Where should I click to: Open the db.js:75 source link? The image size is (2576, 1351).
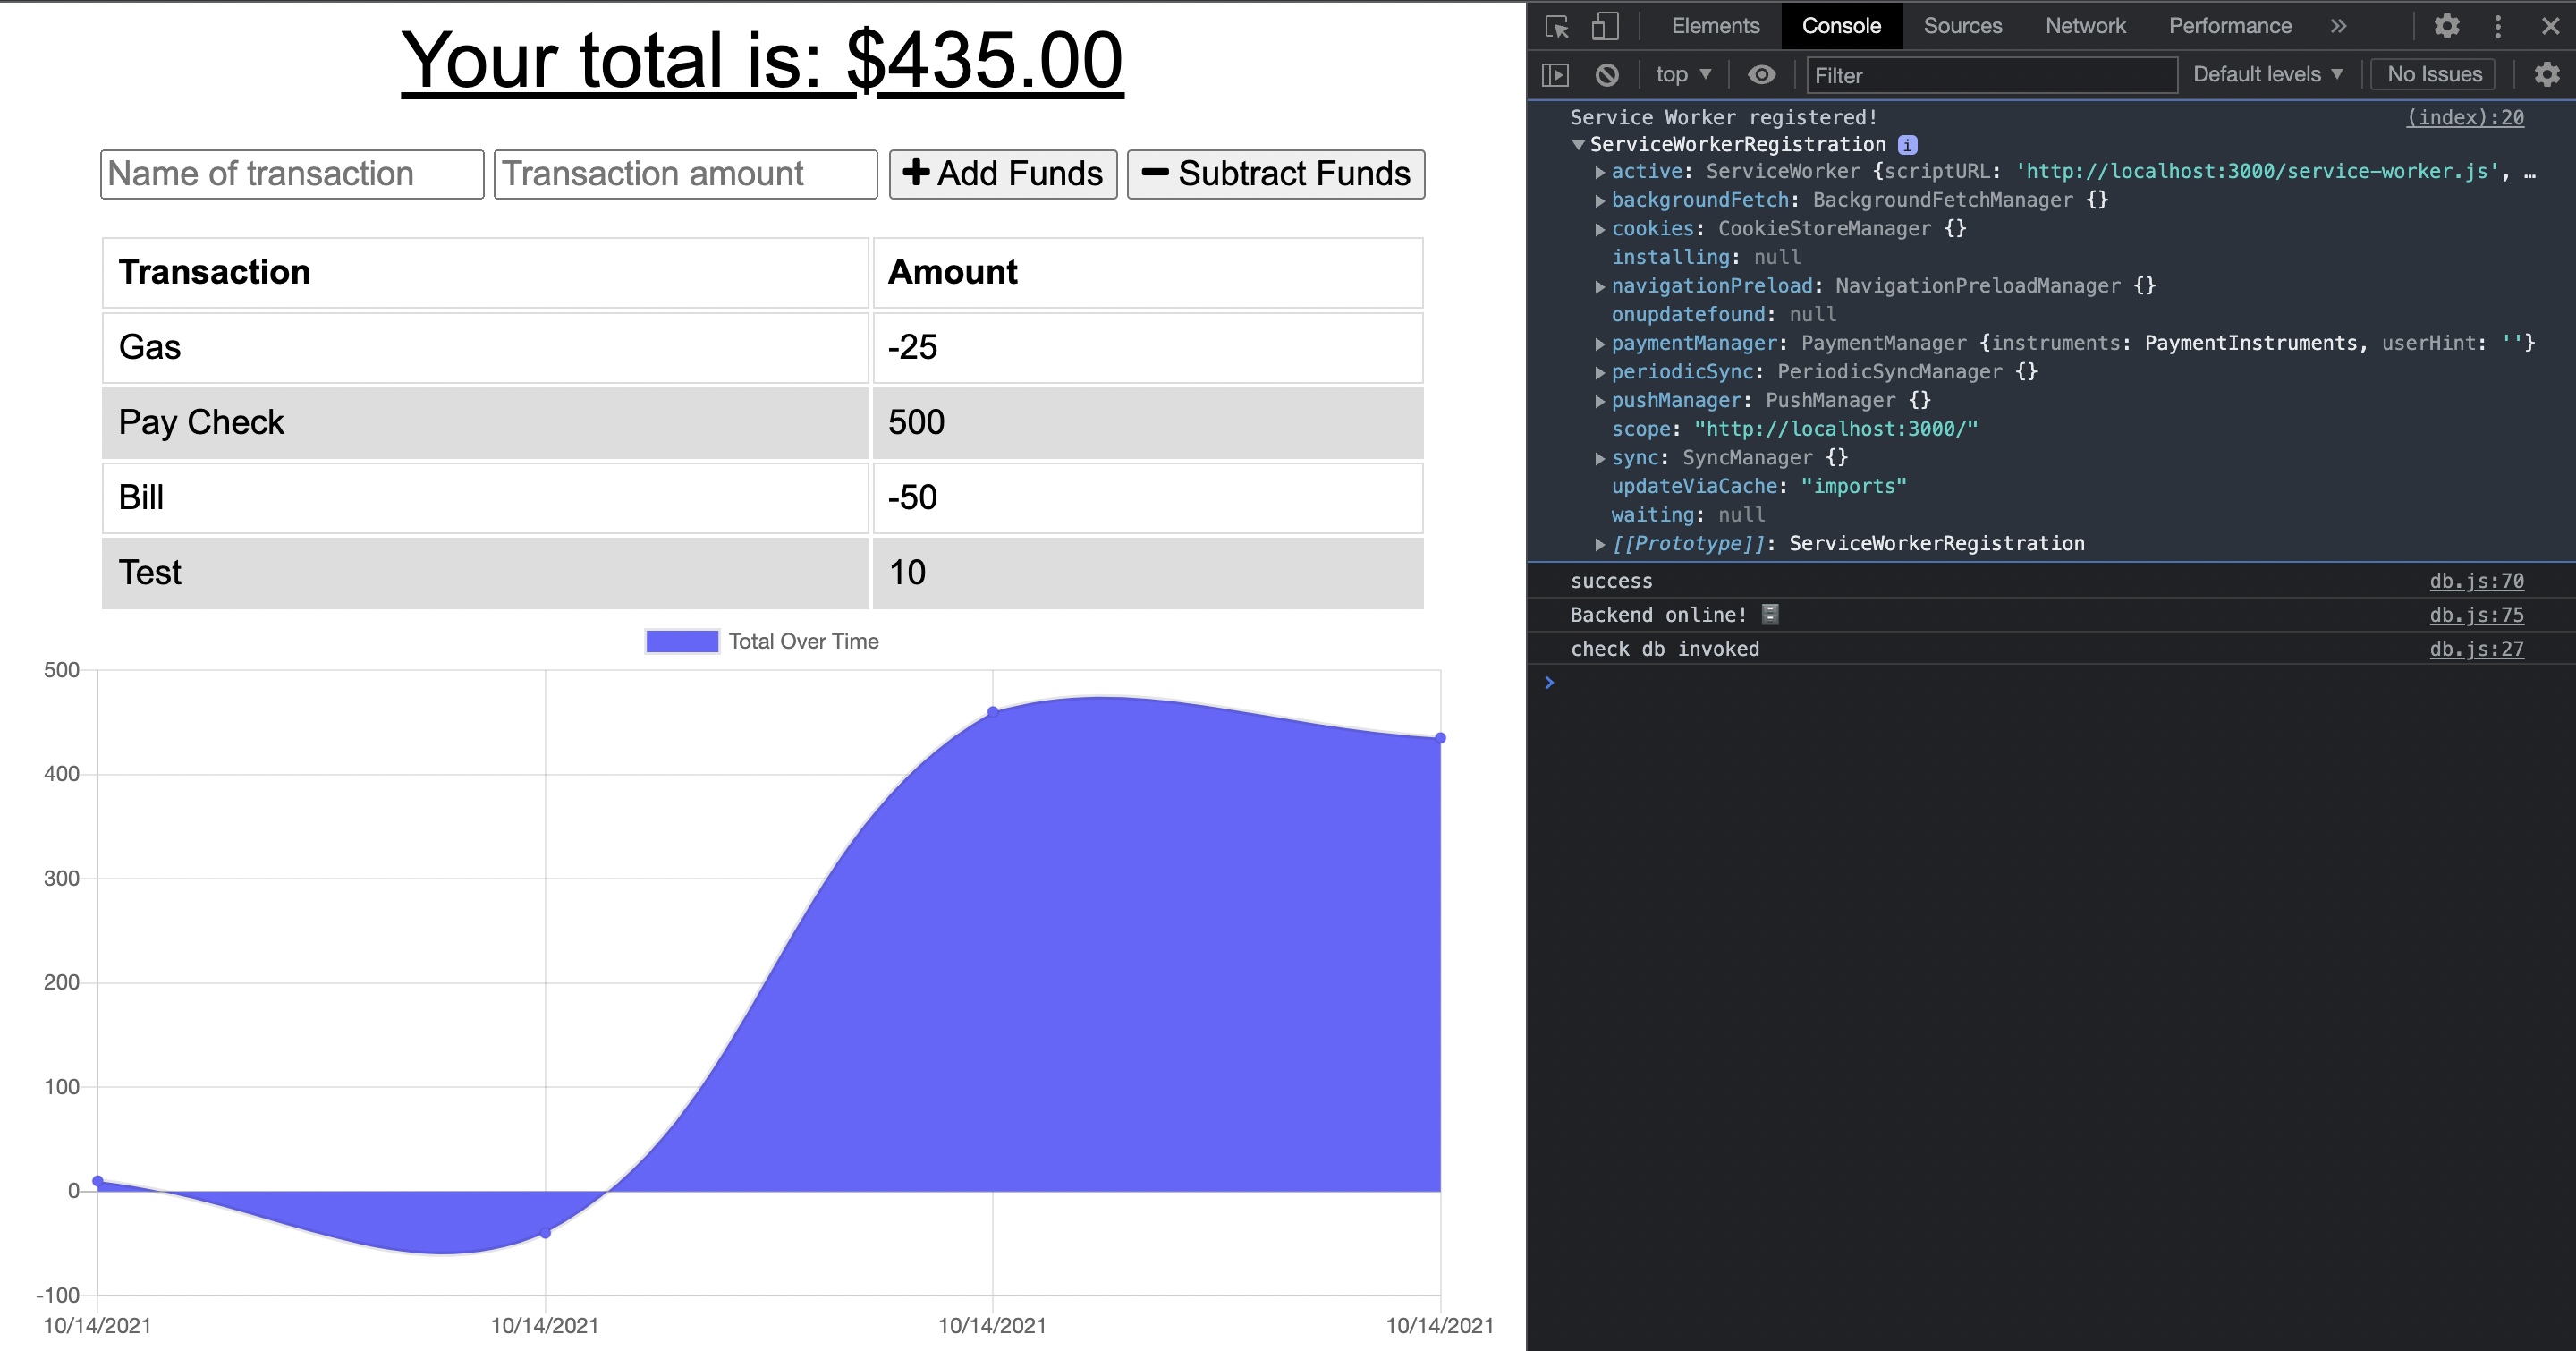pos(2476,615)
